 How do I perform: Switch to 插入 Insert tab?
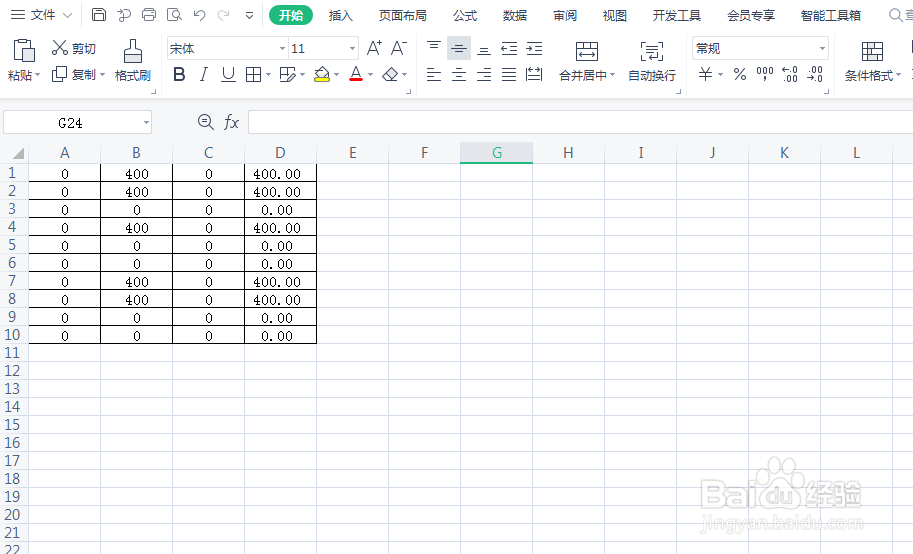(341, 16)
